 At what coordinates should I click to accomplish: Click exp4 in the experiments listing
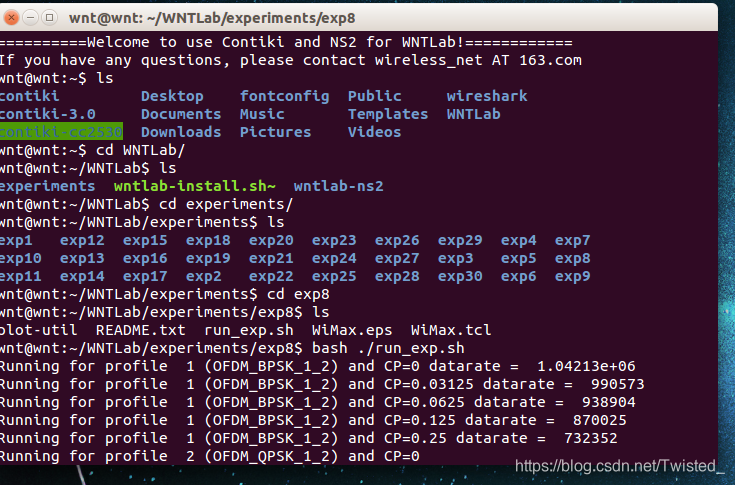pyautogui.click(x=518, y=241)
